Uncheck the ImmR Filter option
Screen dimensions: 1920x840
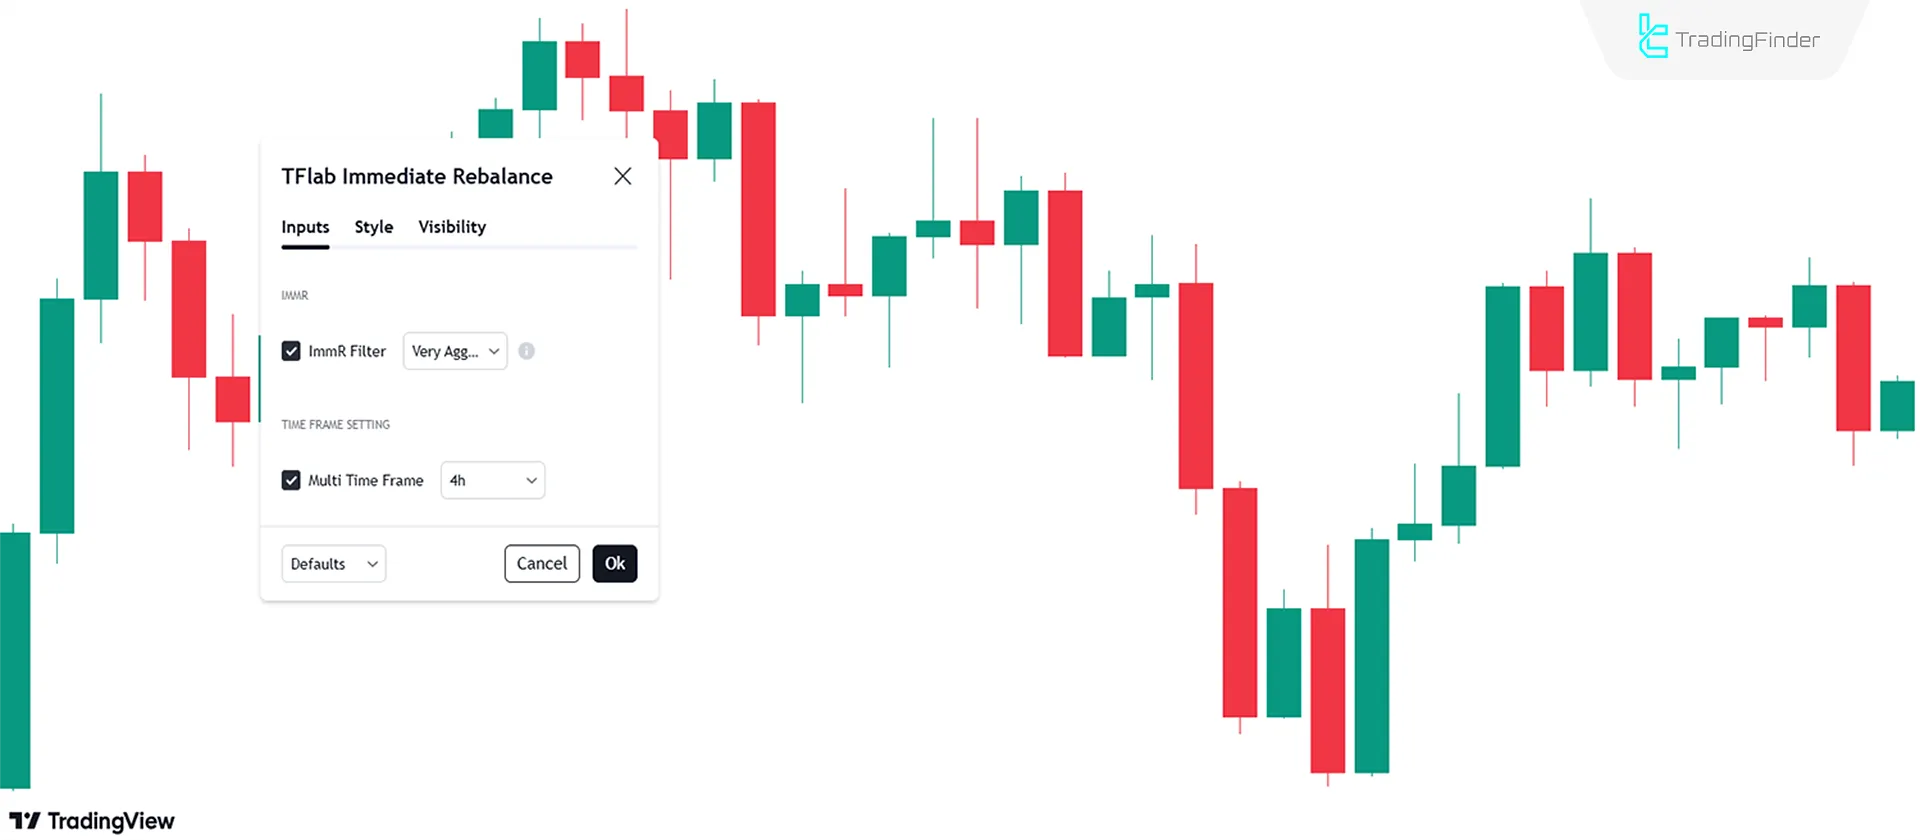tap(291, 351)
